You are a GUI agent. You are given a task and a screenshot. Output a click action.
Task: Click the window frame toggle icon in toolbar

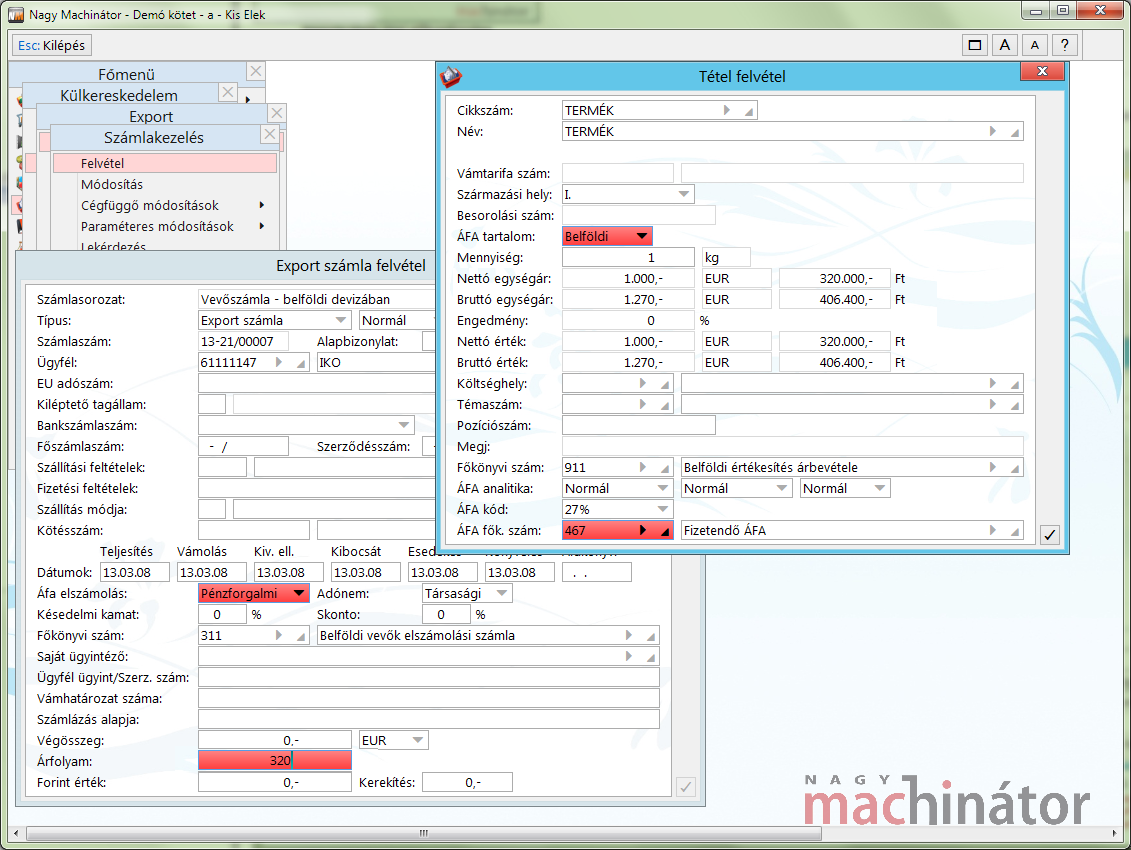click(x=974, y=45)
